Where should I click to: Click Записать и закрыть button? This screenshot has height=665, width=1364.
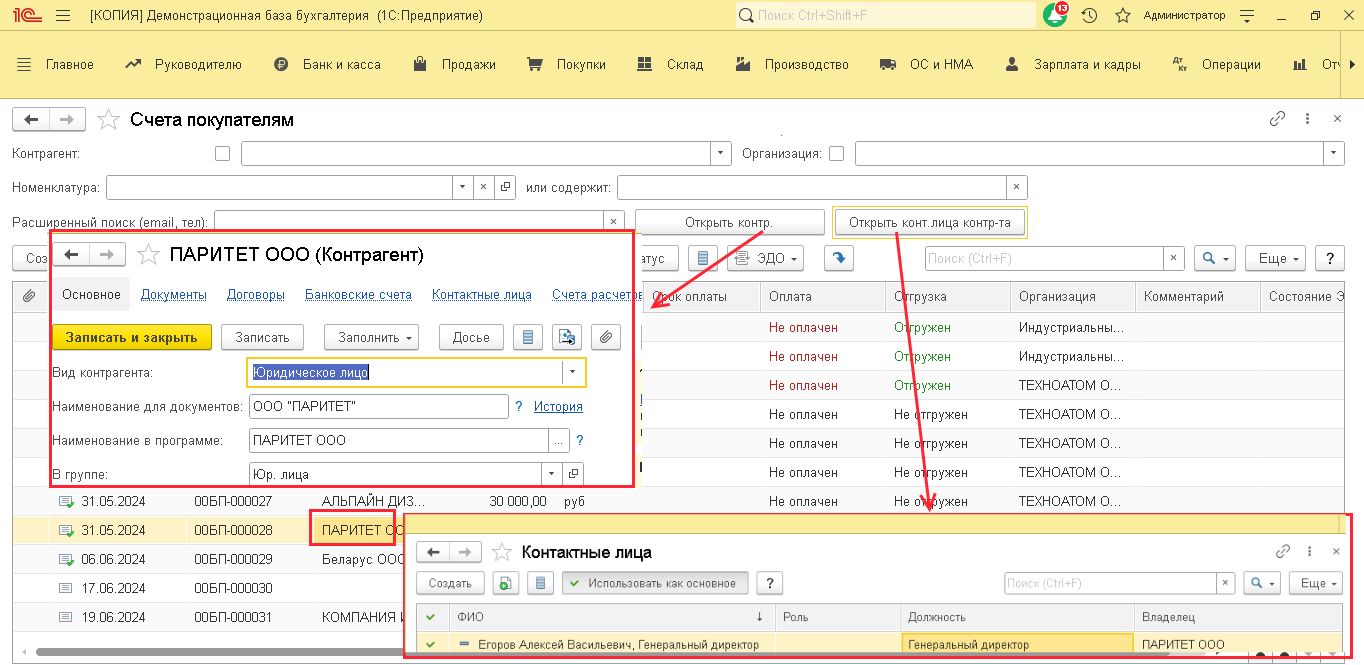[132, 337]
